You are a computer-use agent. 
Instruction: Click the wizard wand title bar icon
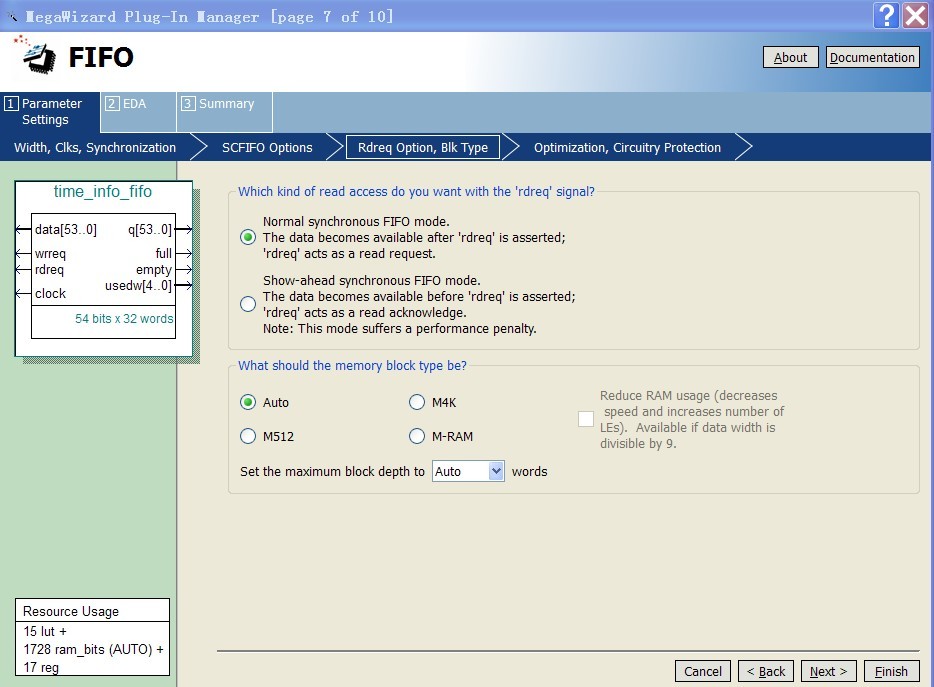coord(12,17)
